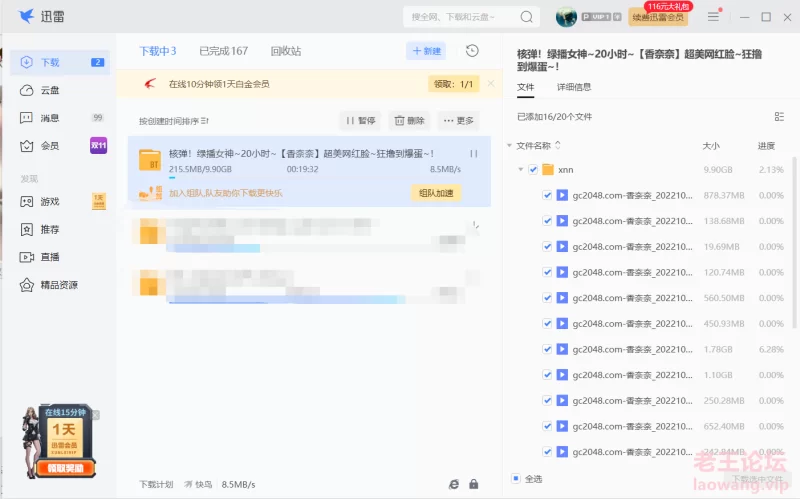800x499 pixels.
Task: Uncheck the 138.68MB file checkbox
Action: [x=547, y=221]
